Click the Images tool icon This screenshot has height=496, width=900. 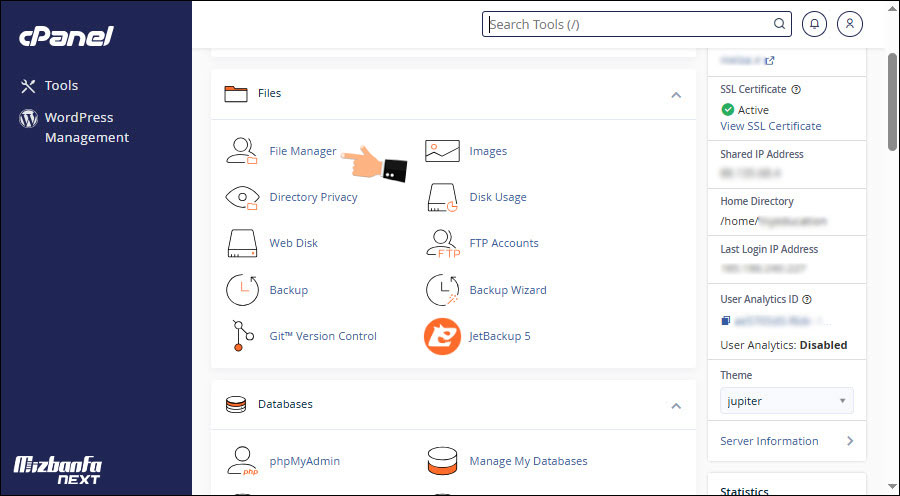pyautogui.click(x=442, y=151)
